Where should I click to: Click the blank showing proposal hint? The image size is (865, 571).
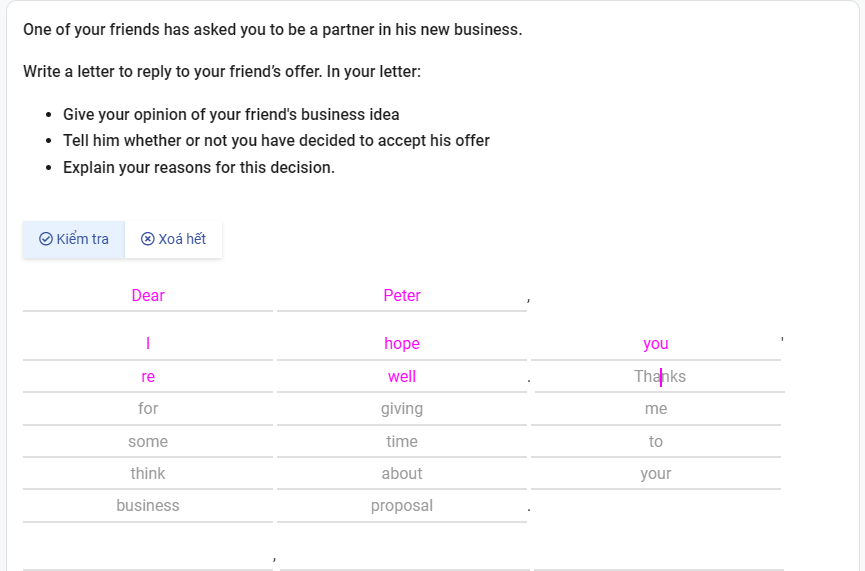[x=402, y=506]
